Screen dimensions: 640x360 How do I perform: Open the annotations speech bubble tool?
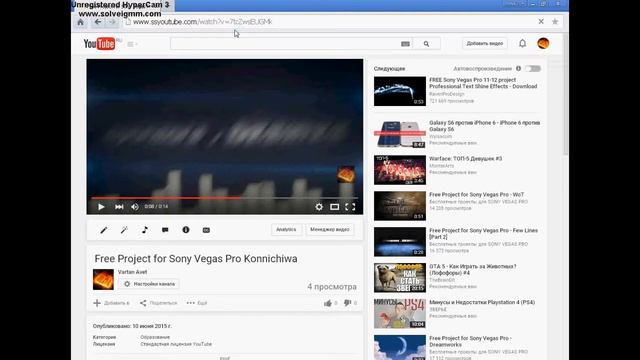pyautogui.click(x=165, y=230)
